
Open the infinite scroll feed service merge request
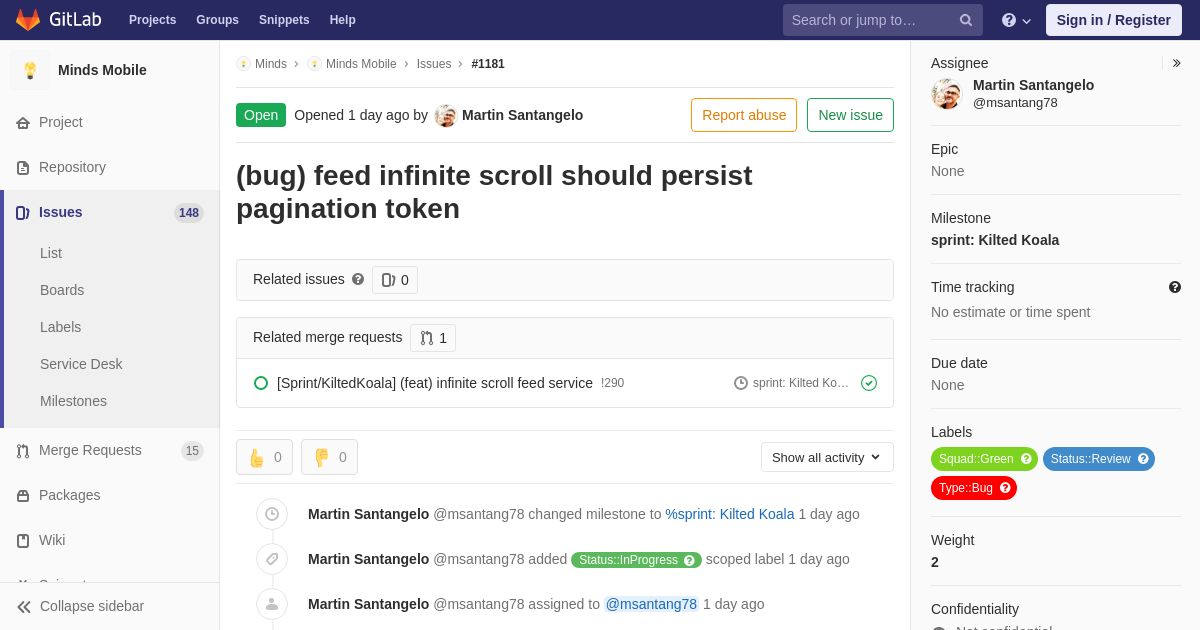434,383
